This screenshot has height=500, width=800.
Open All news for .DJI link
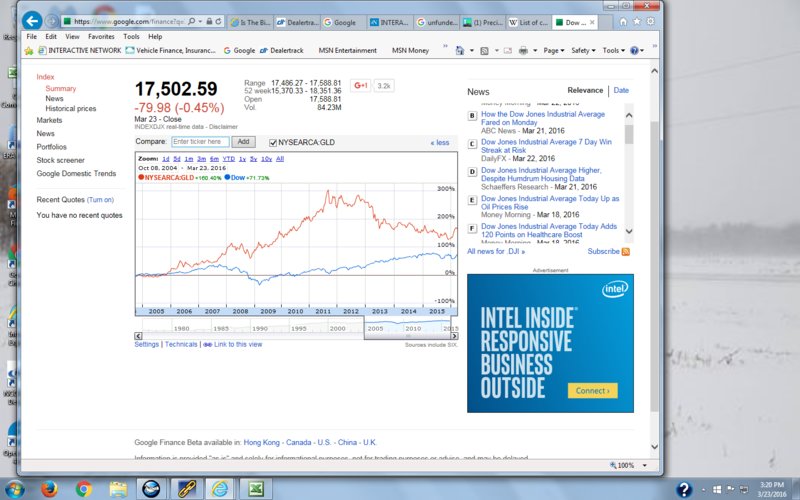pyautogui.click(x=496, y=252)
